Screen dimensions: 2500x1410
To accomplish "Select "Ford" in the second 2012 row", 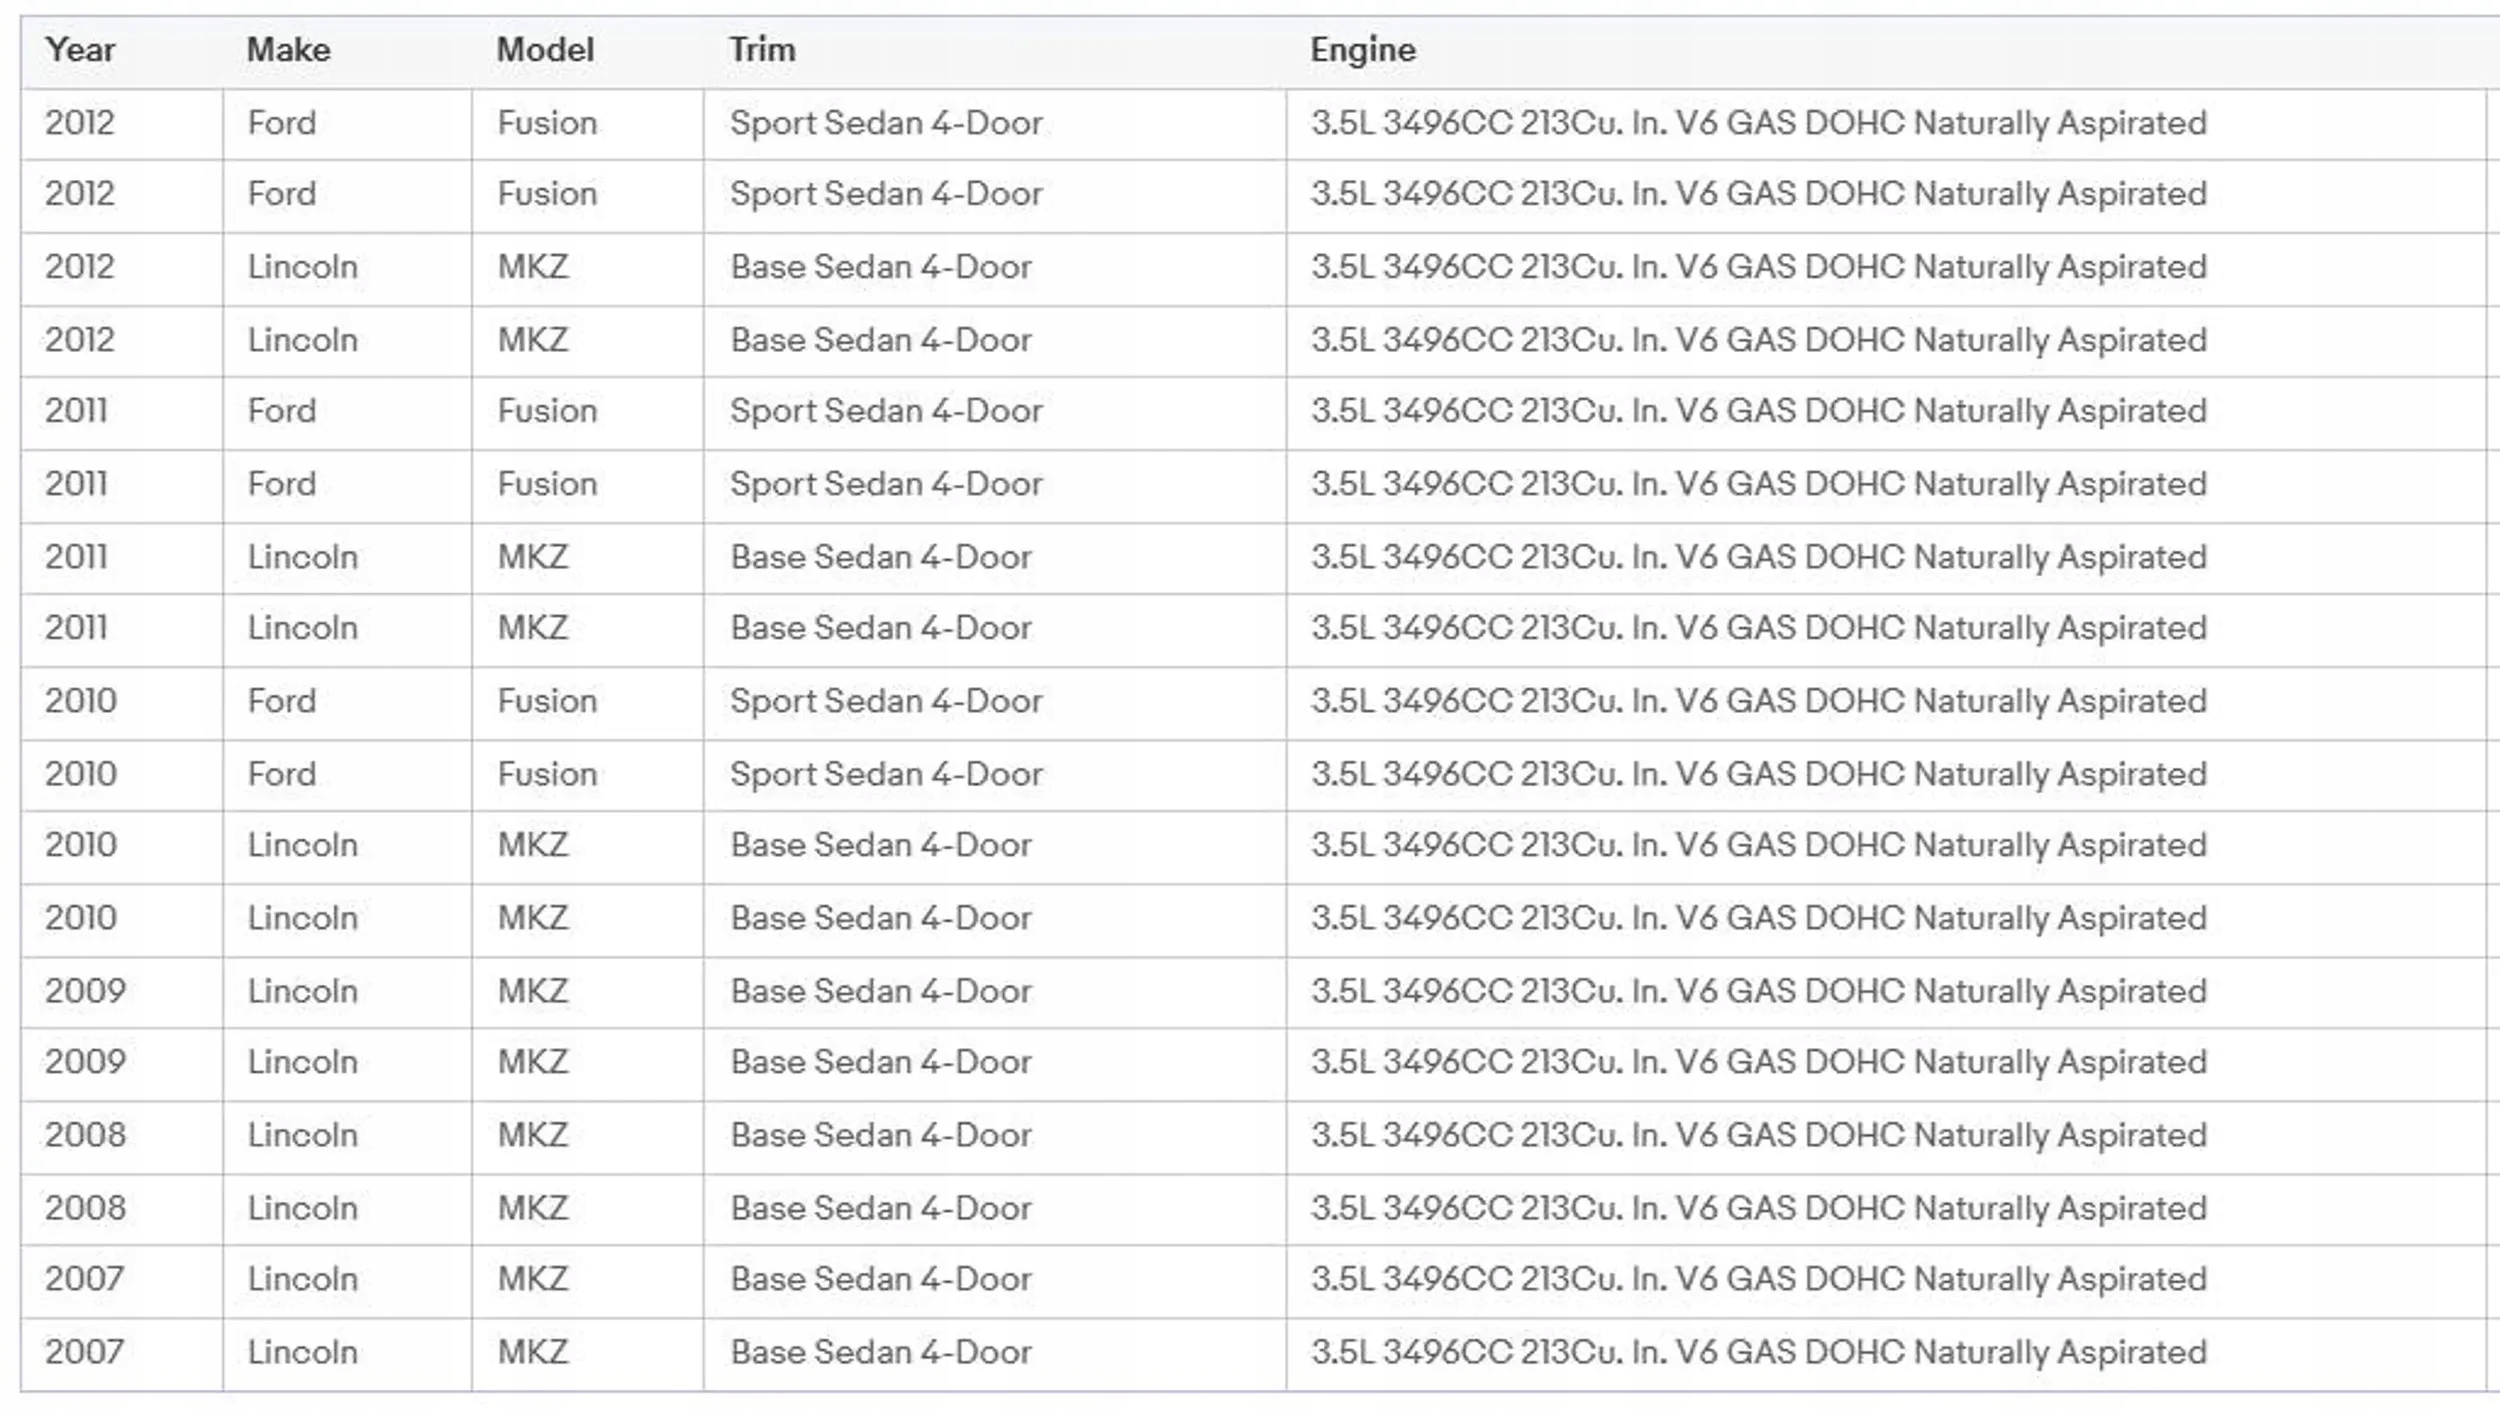I will pyautogui.click(x=281, y=194).
